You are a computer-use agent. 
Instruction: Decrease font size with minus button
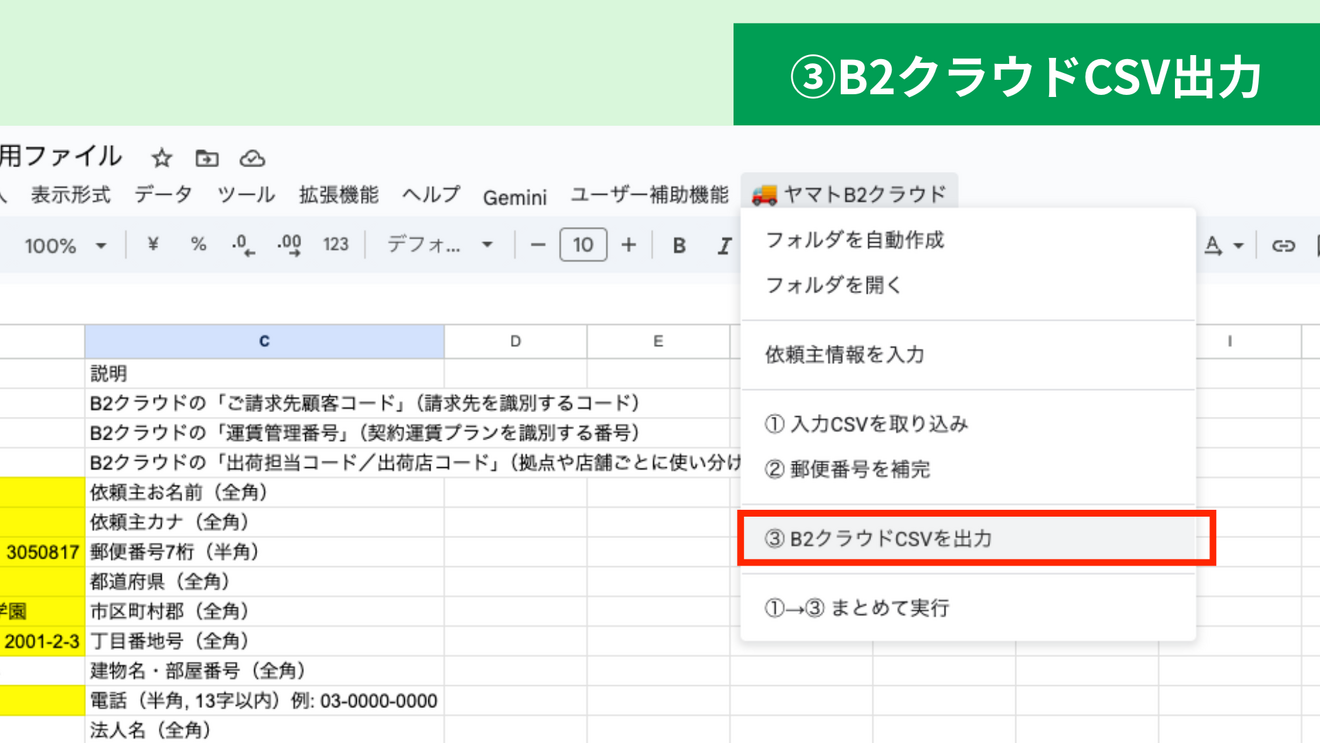pyautogui.click(x=538, y=245)
